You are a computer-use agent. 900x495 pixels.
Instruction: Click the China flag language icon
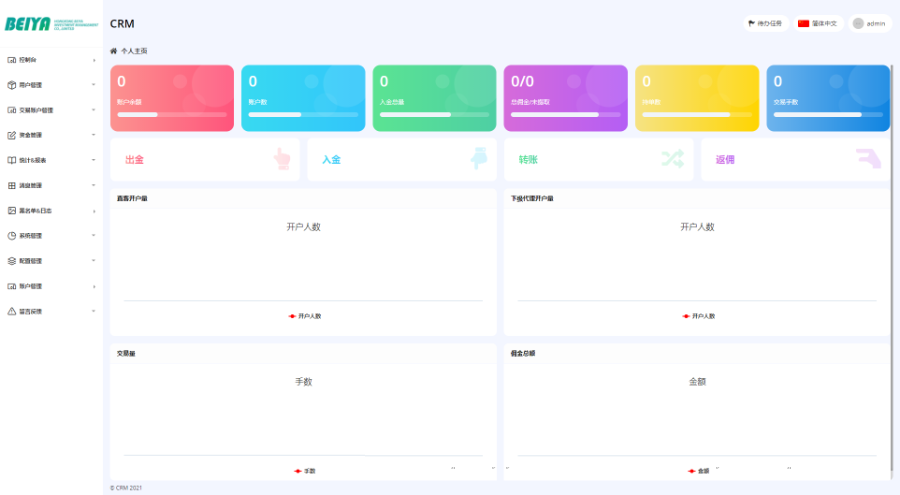803,23
